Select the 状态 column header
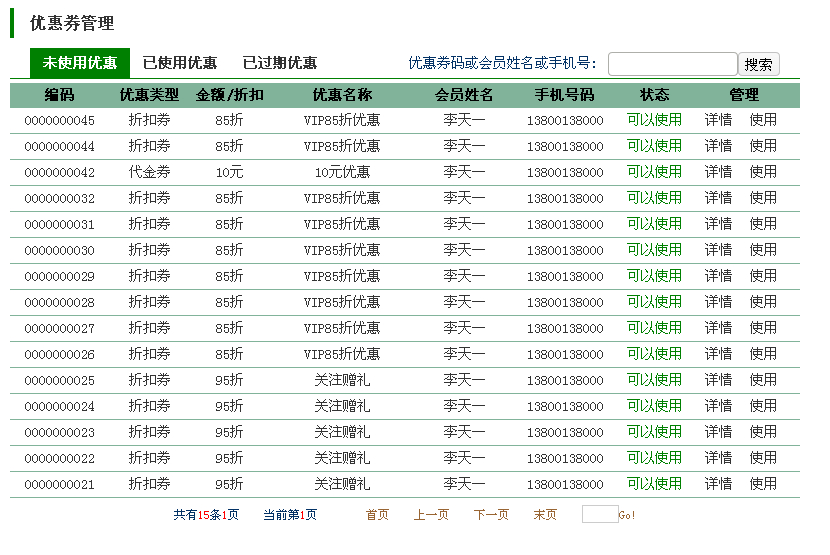 click(655, 95)
